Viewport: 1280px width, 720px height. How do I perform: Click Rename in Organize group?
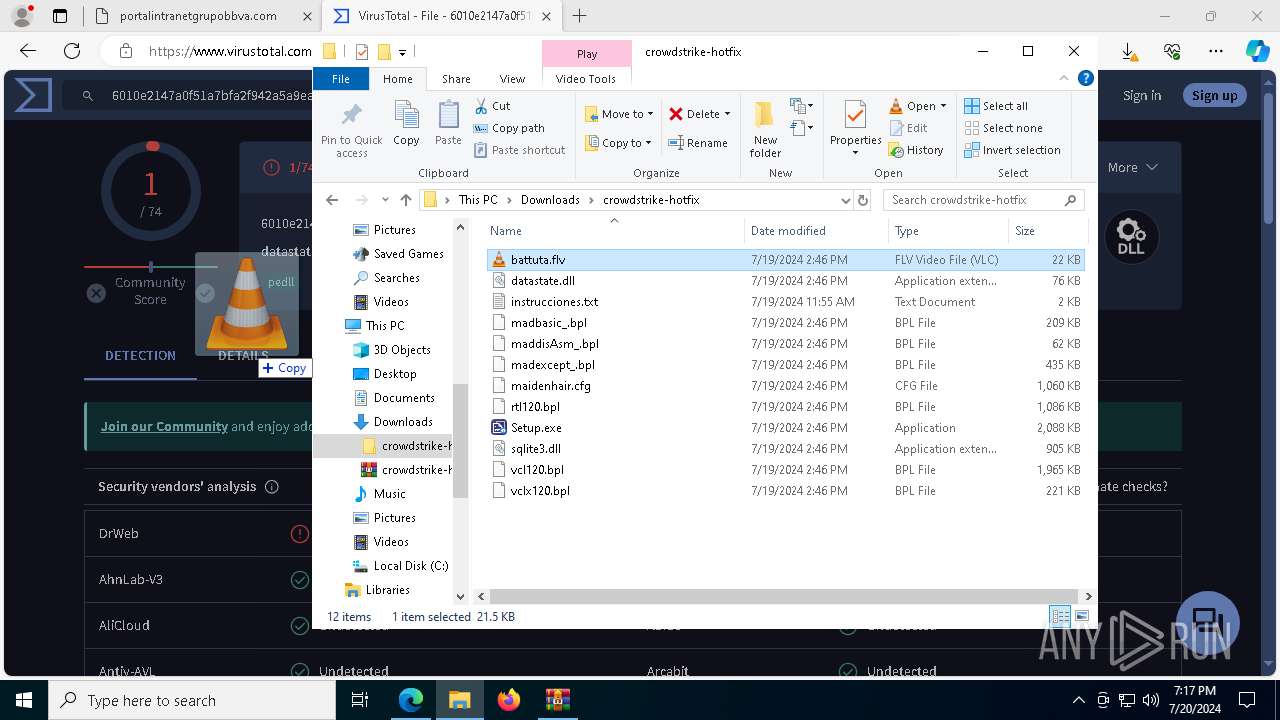click(x=698, y=143)
